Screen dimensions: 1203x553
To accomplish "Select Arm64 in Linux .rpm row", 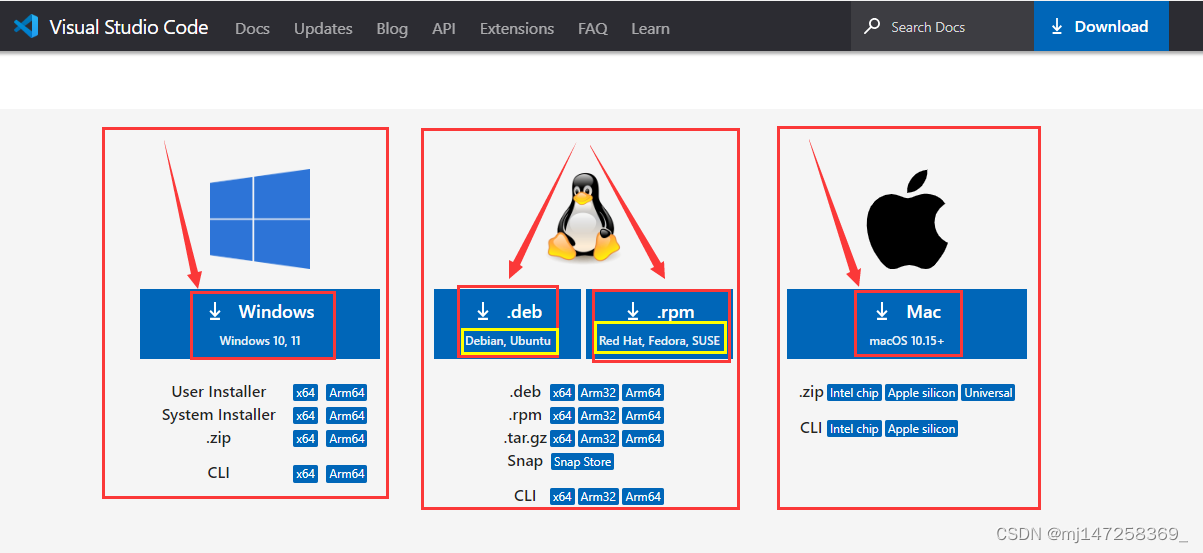I will [643, 415].
